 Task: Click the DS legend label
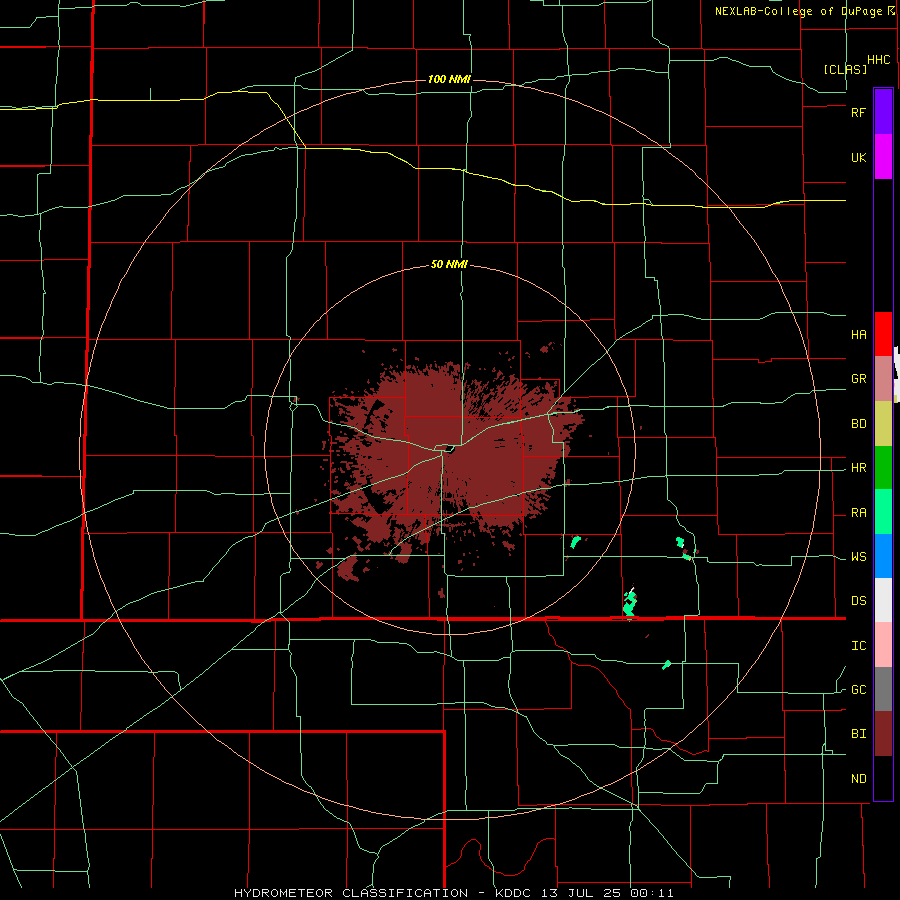(x=858, y=601)
